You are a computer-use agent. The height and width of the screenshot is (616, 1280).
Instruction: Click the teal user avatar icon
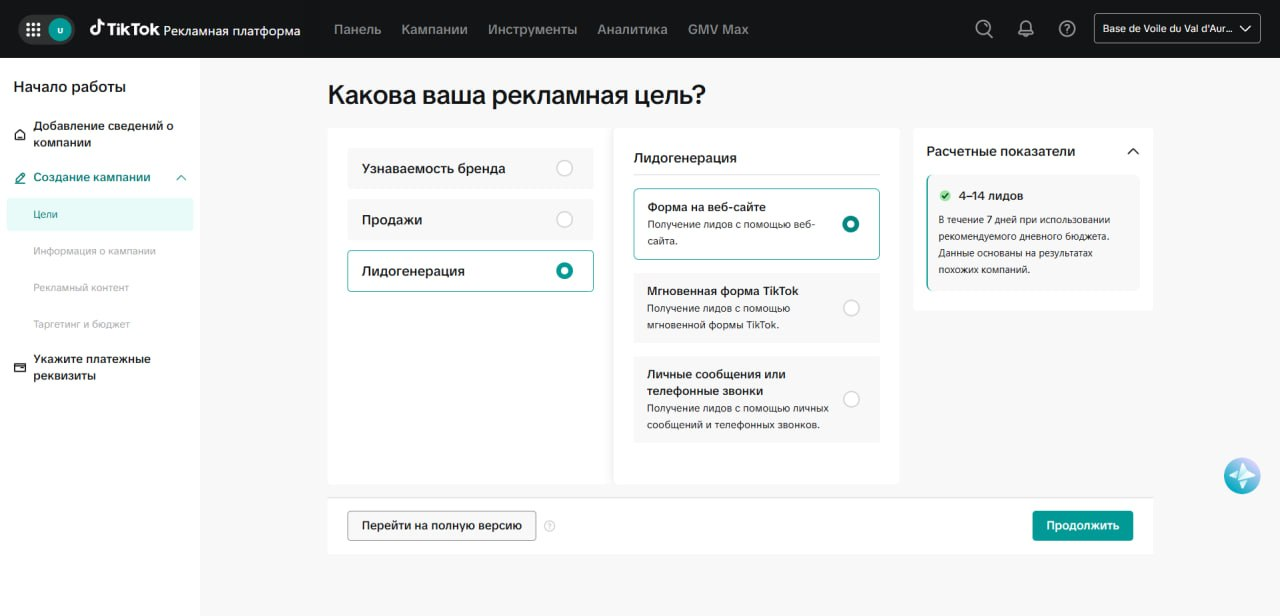[60, 30]
